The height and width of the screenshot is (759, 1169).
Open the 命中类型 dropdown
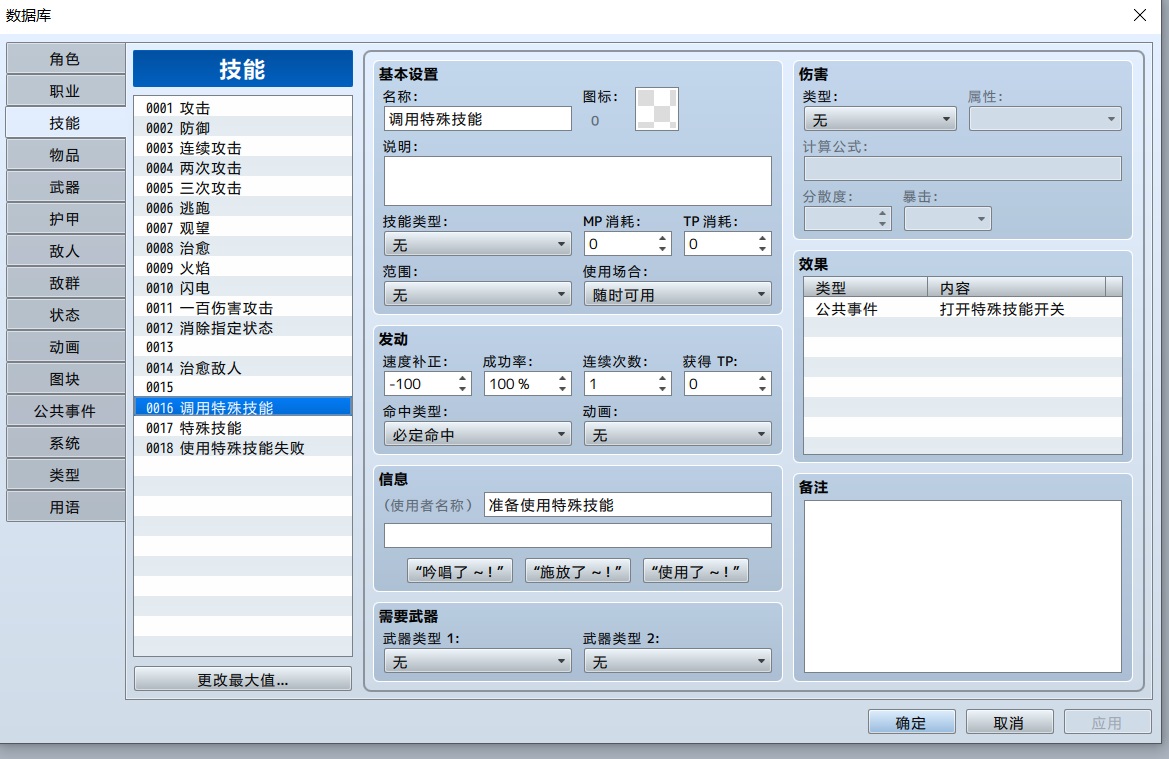coord(477,435)
